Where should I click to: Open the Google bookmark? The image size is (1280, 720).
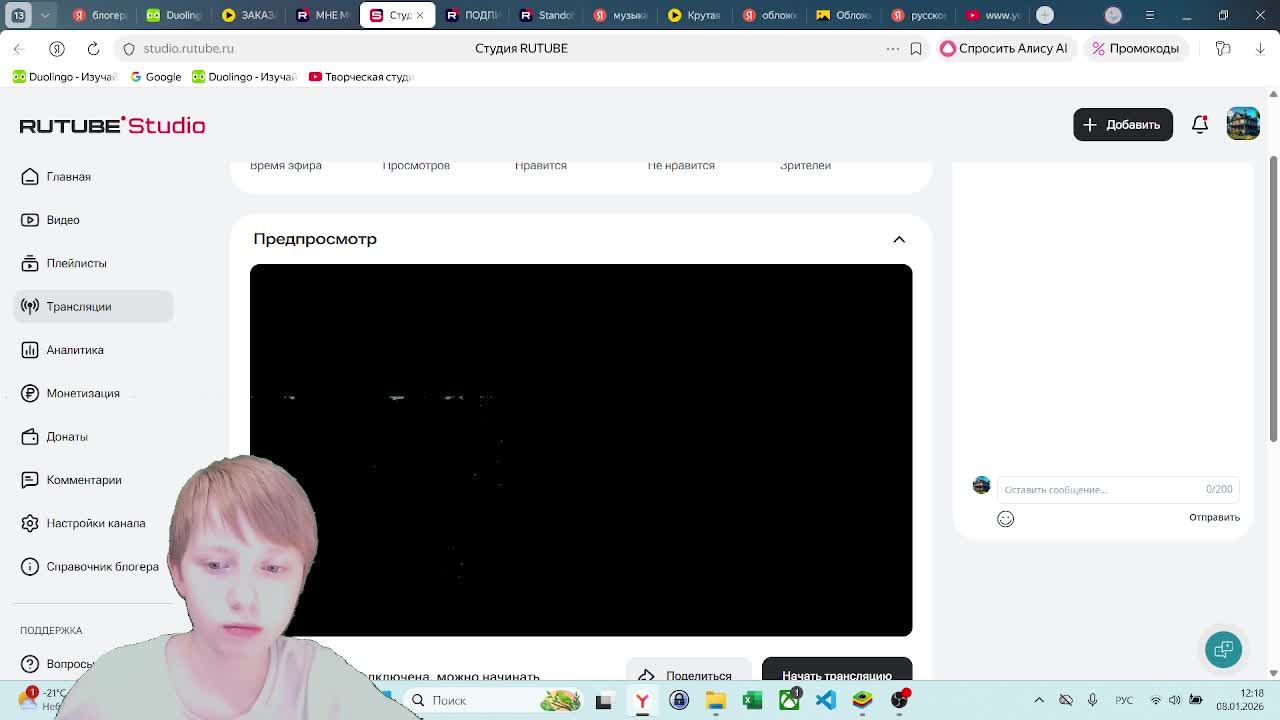click(x=156, y=77)
